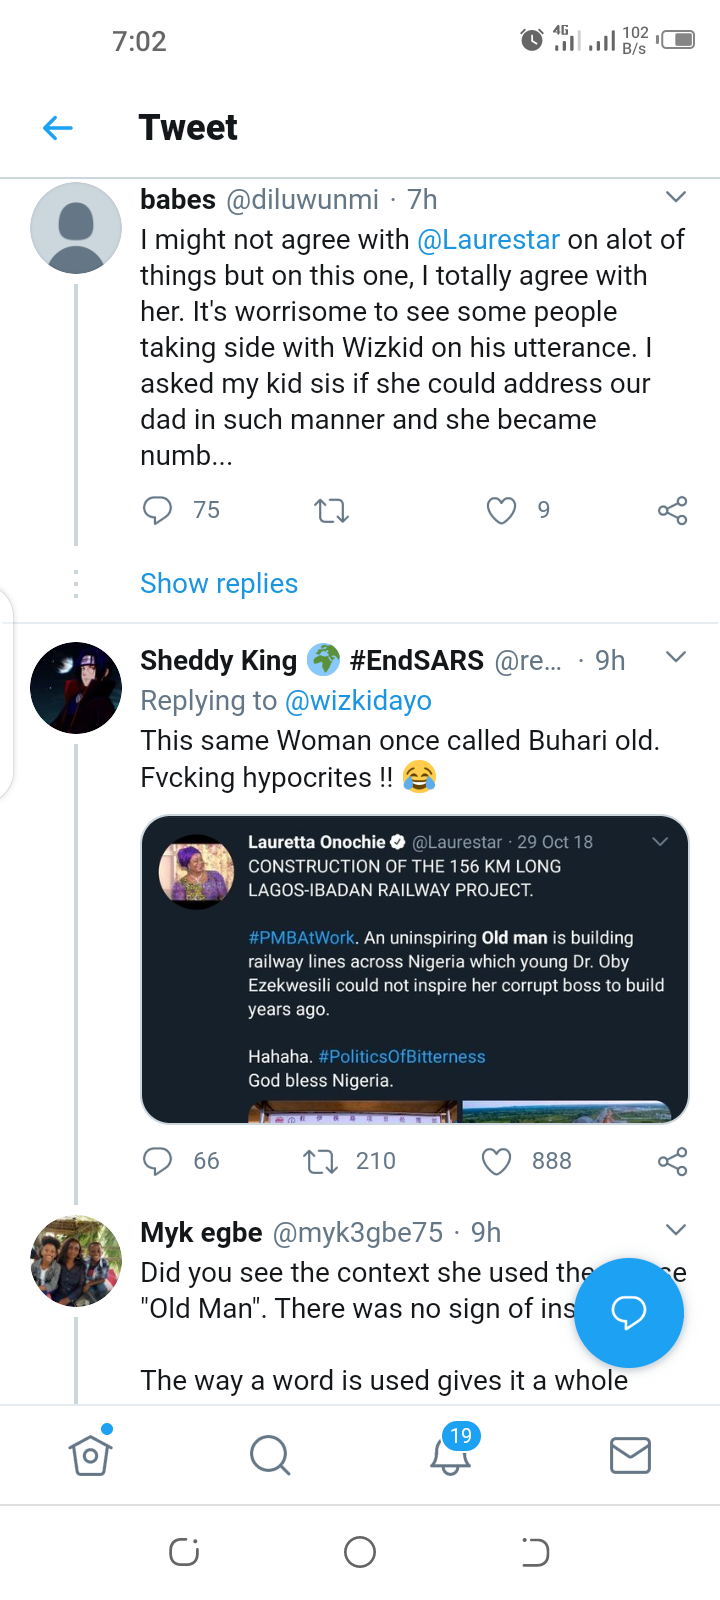This screenshot has height=1600, width=720.
Task: Open the Messages envelope tab
Action: pyautogui.click(x=630, y=1455)
